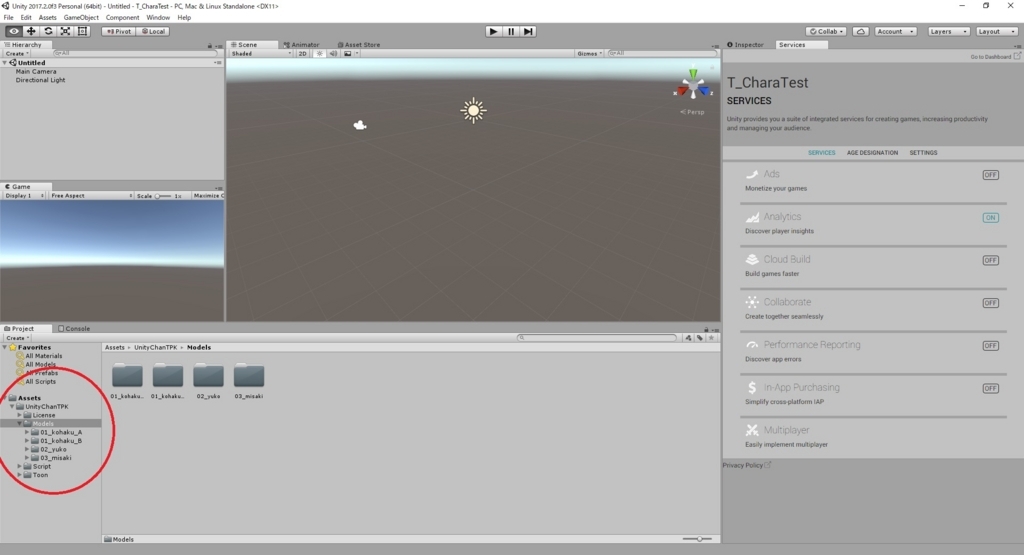Viewport: 1024px width, 555px height.
Task: Open the Shaded draw mode dropdown
Action: pos(261,54)
